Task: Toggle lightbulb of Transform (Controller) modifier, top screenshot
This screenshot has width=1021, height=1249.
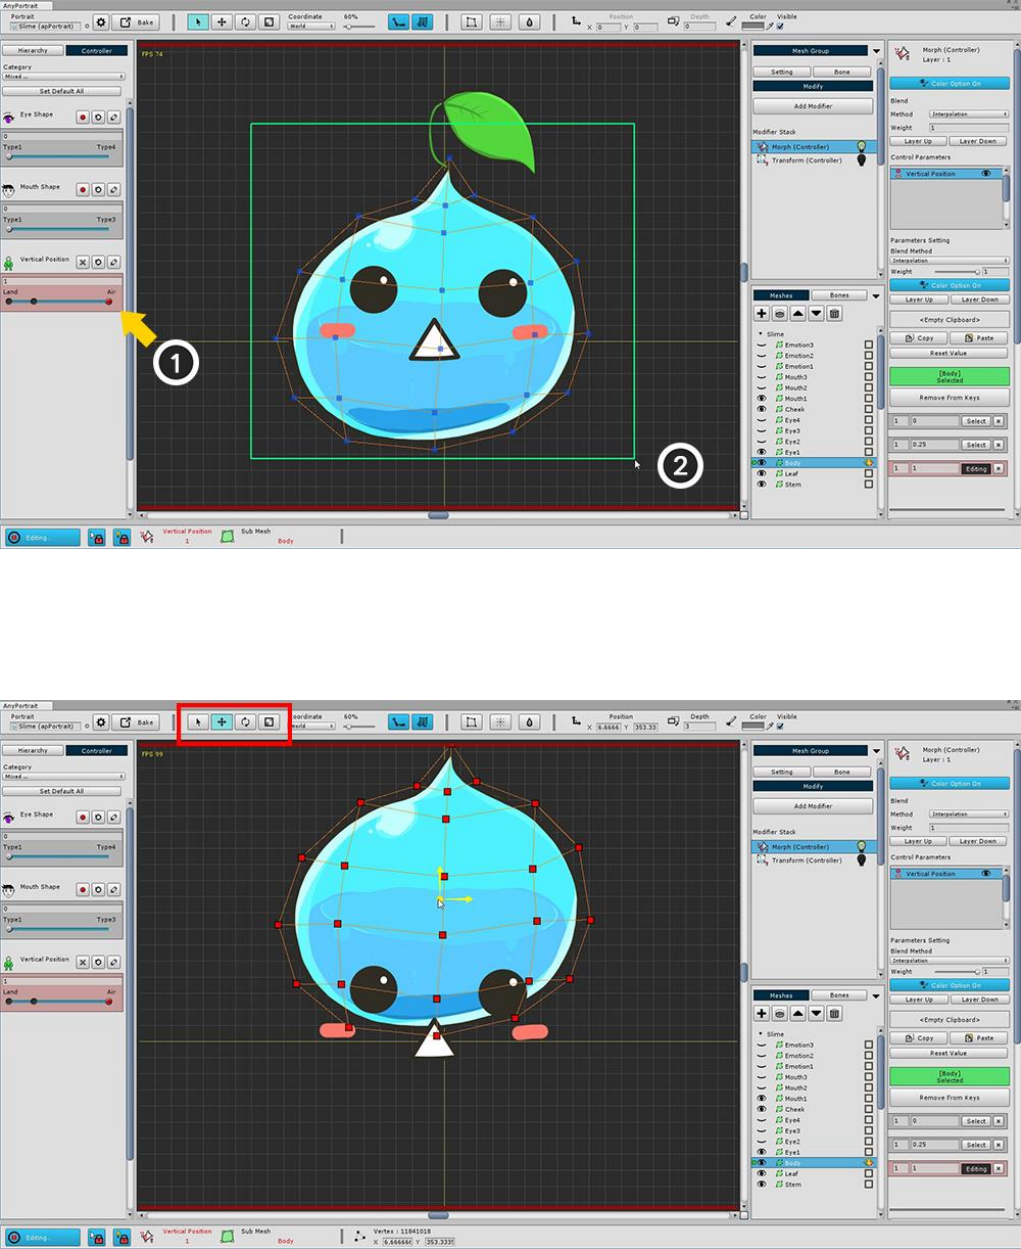Action: click(861, 160)
